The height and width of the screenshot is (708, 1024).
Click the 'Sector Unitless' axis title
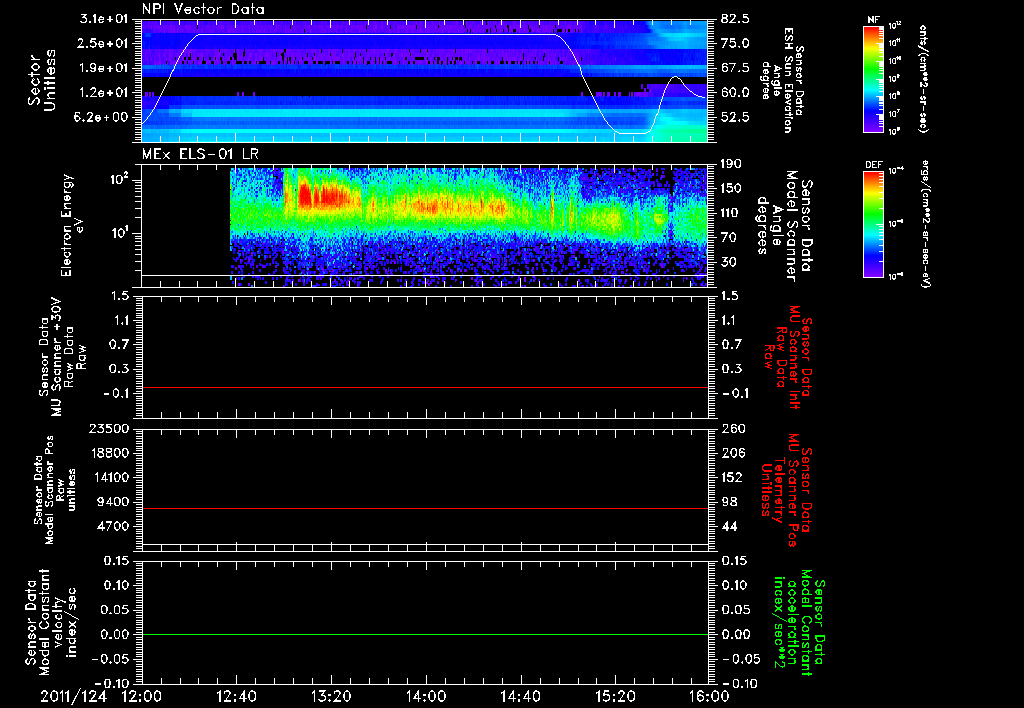42,80
